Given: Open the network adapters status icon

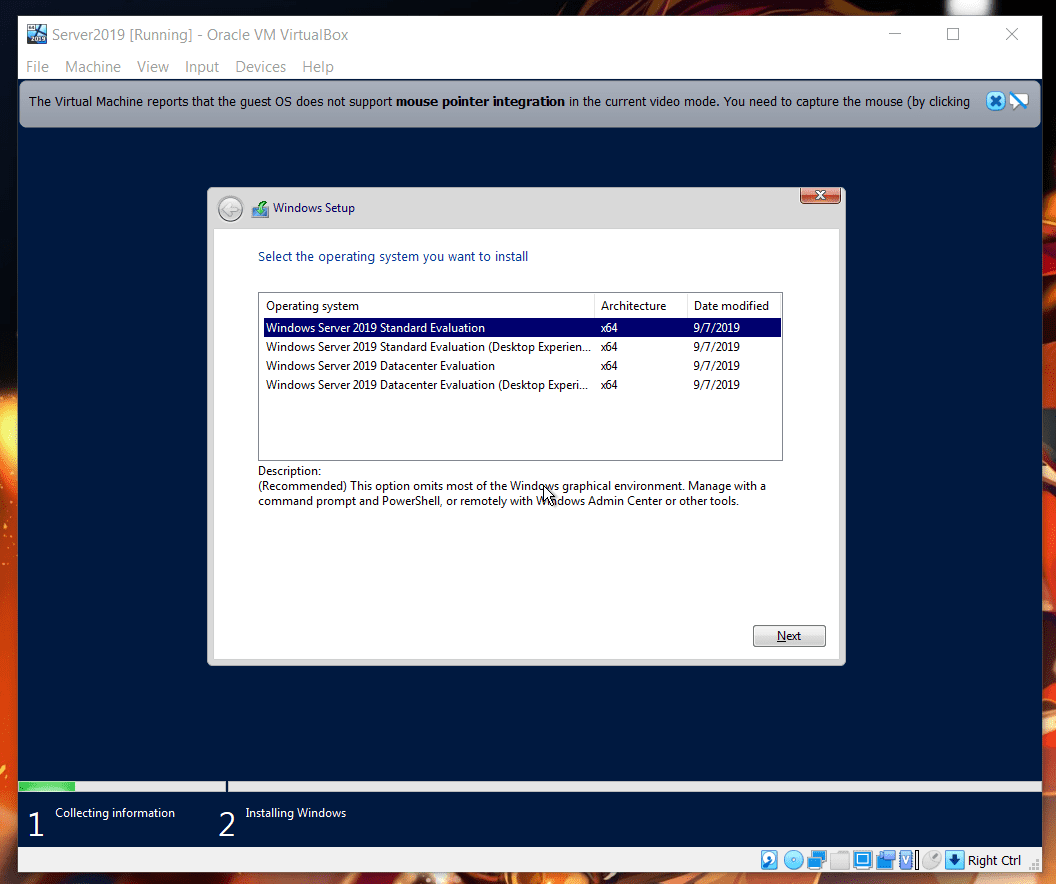Looking at the screenshot, I should coord(817,860).
